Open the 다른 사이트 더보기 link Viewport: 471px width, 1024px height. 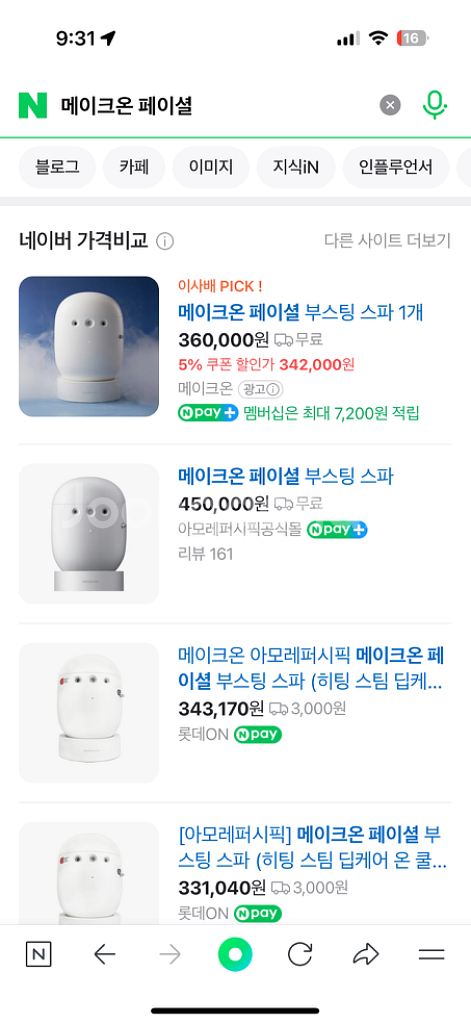click(x=387, y=241)
